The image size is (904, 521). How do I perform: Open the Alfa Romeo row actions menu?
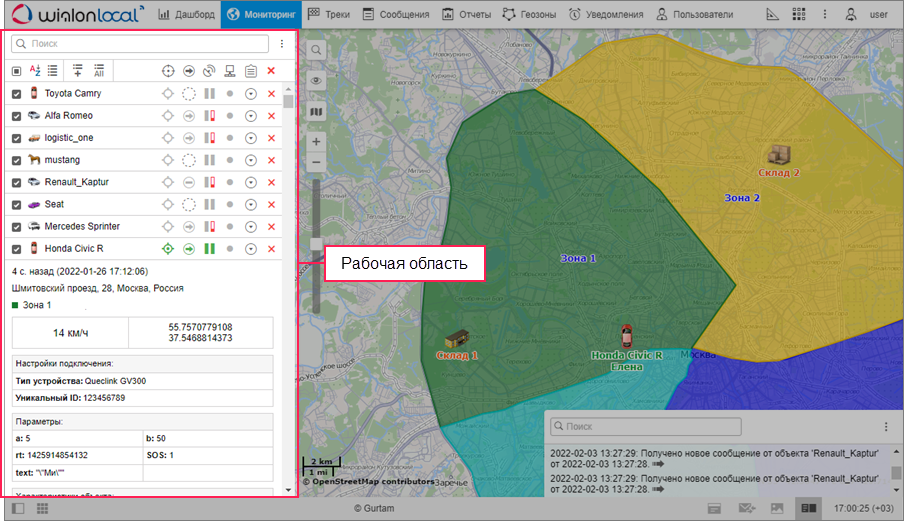point(251,116)
